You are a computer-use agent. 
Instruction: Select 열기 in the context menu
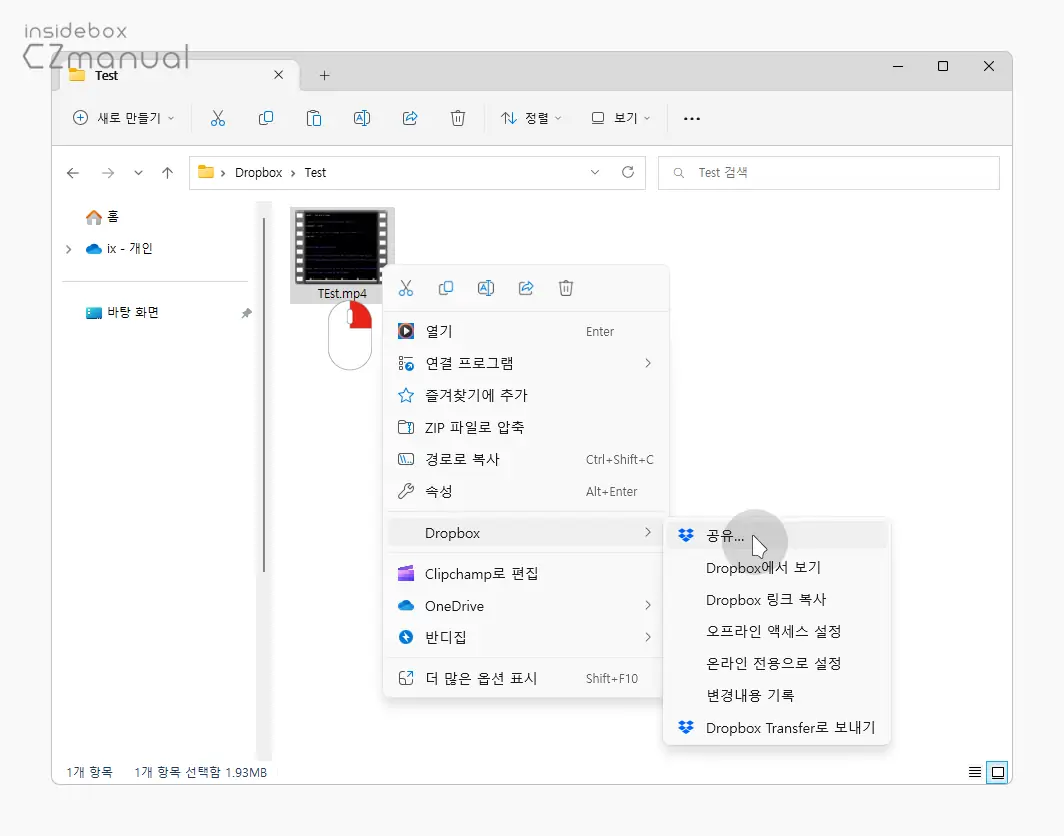[526, 331]
